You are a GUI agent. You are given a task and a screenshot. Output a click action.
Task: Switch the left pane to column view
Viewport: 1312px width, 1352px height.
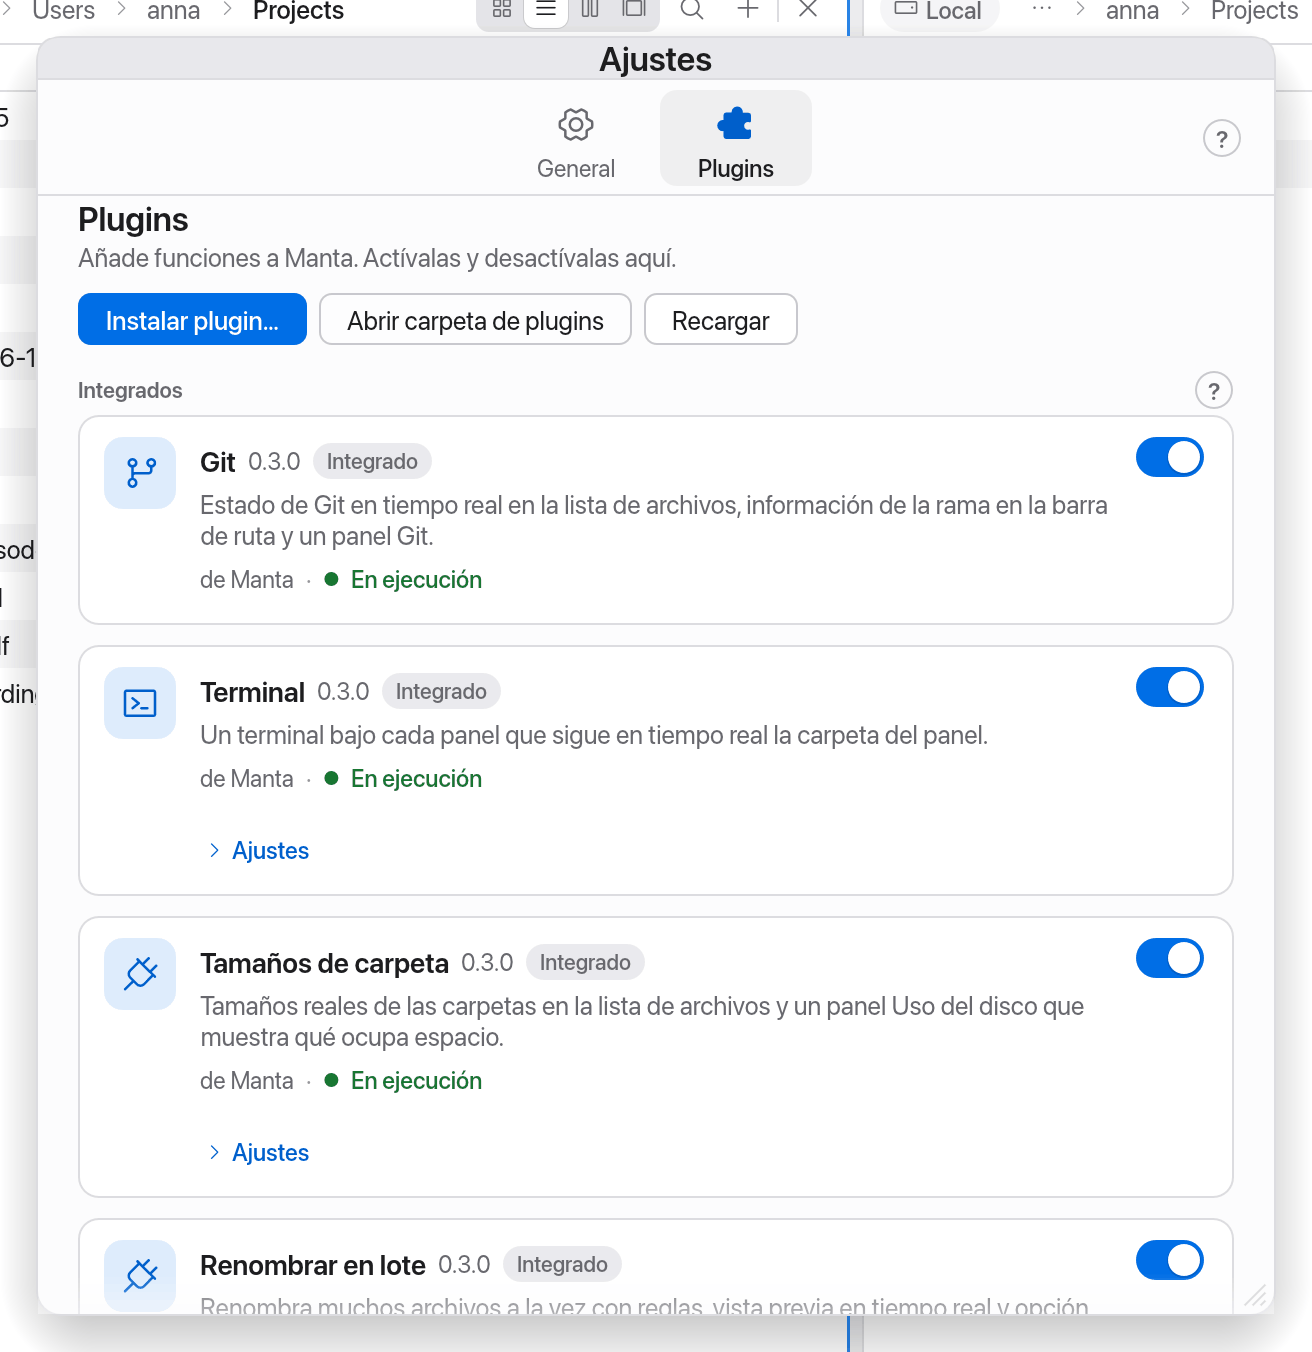[x=590, y=9]
